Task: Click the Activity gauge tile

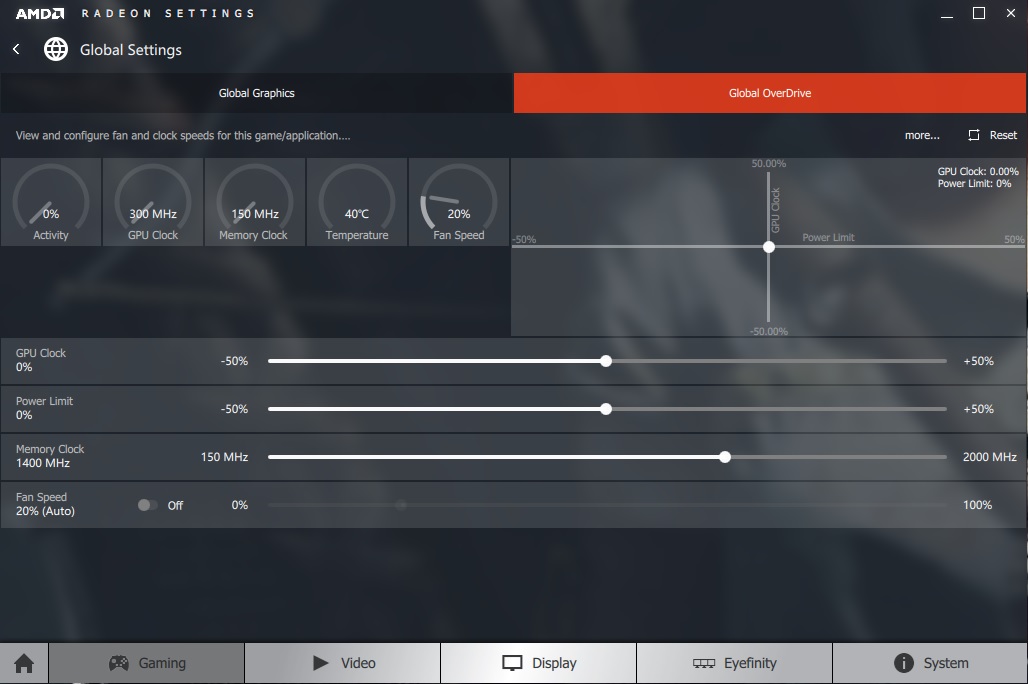Action: click(x=50, y=202)
